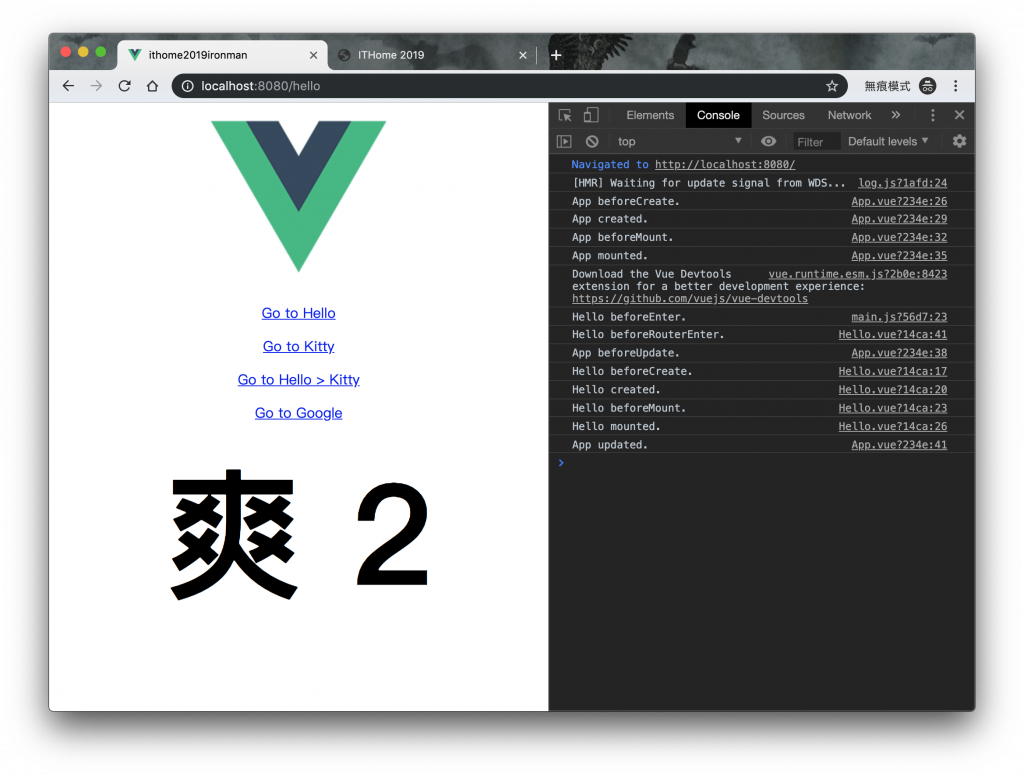This screenshot has height=776, width=1024.
Task: Open the browser home page icon
Action: [x=152, y=86]
